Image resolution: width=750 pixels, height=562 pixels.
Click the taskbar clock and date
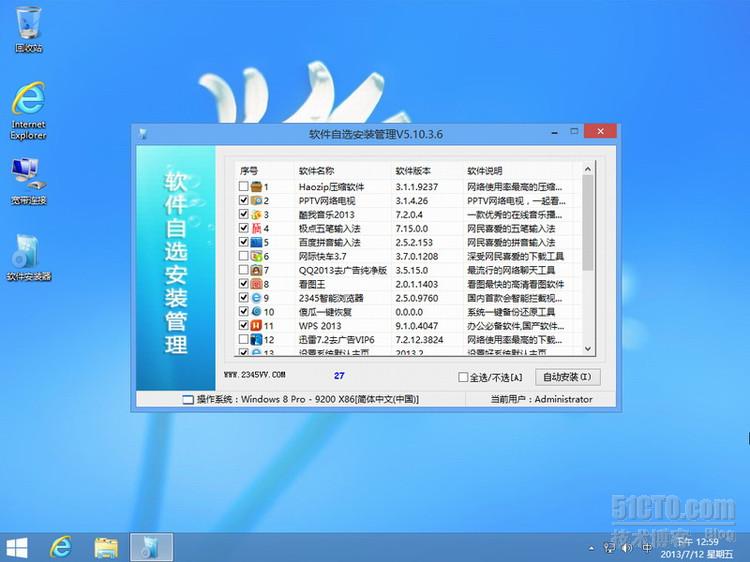click(x=697, y=548)
